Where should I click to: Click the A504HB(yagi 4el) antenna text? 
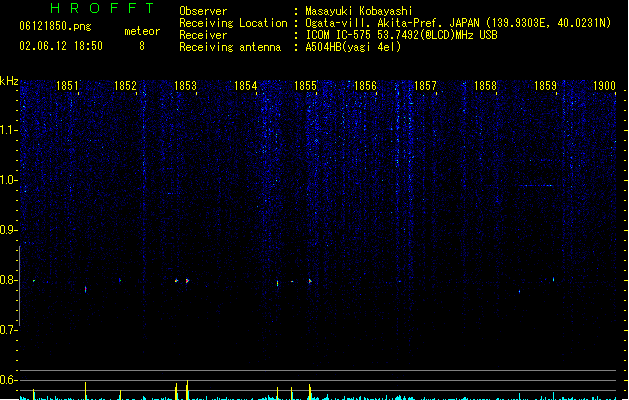pos(353,47)
